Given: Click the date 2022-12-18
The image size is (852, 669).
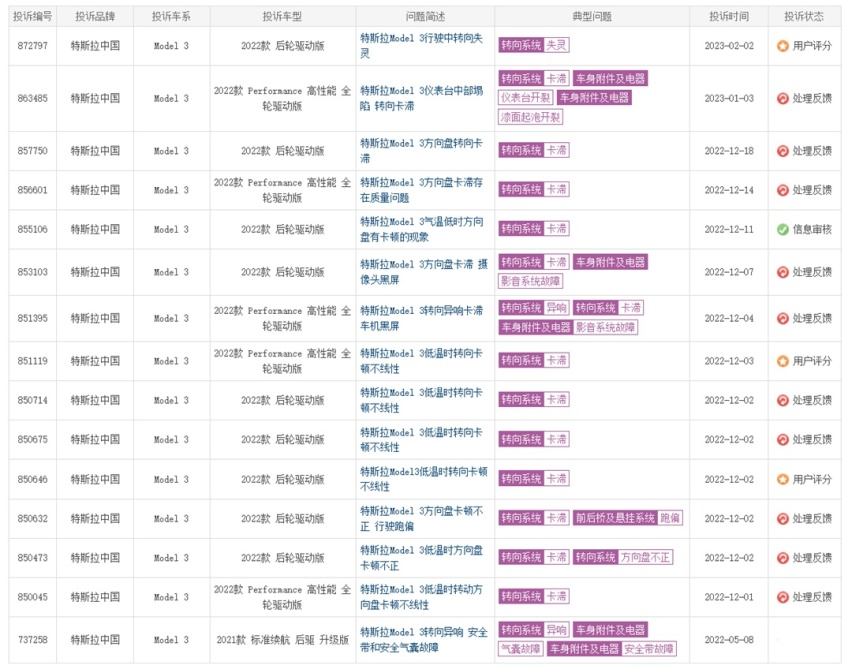Looking at the screenshot, I should [x=729, y=151].
